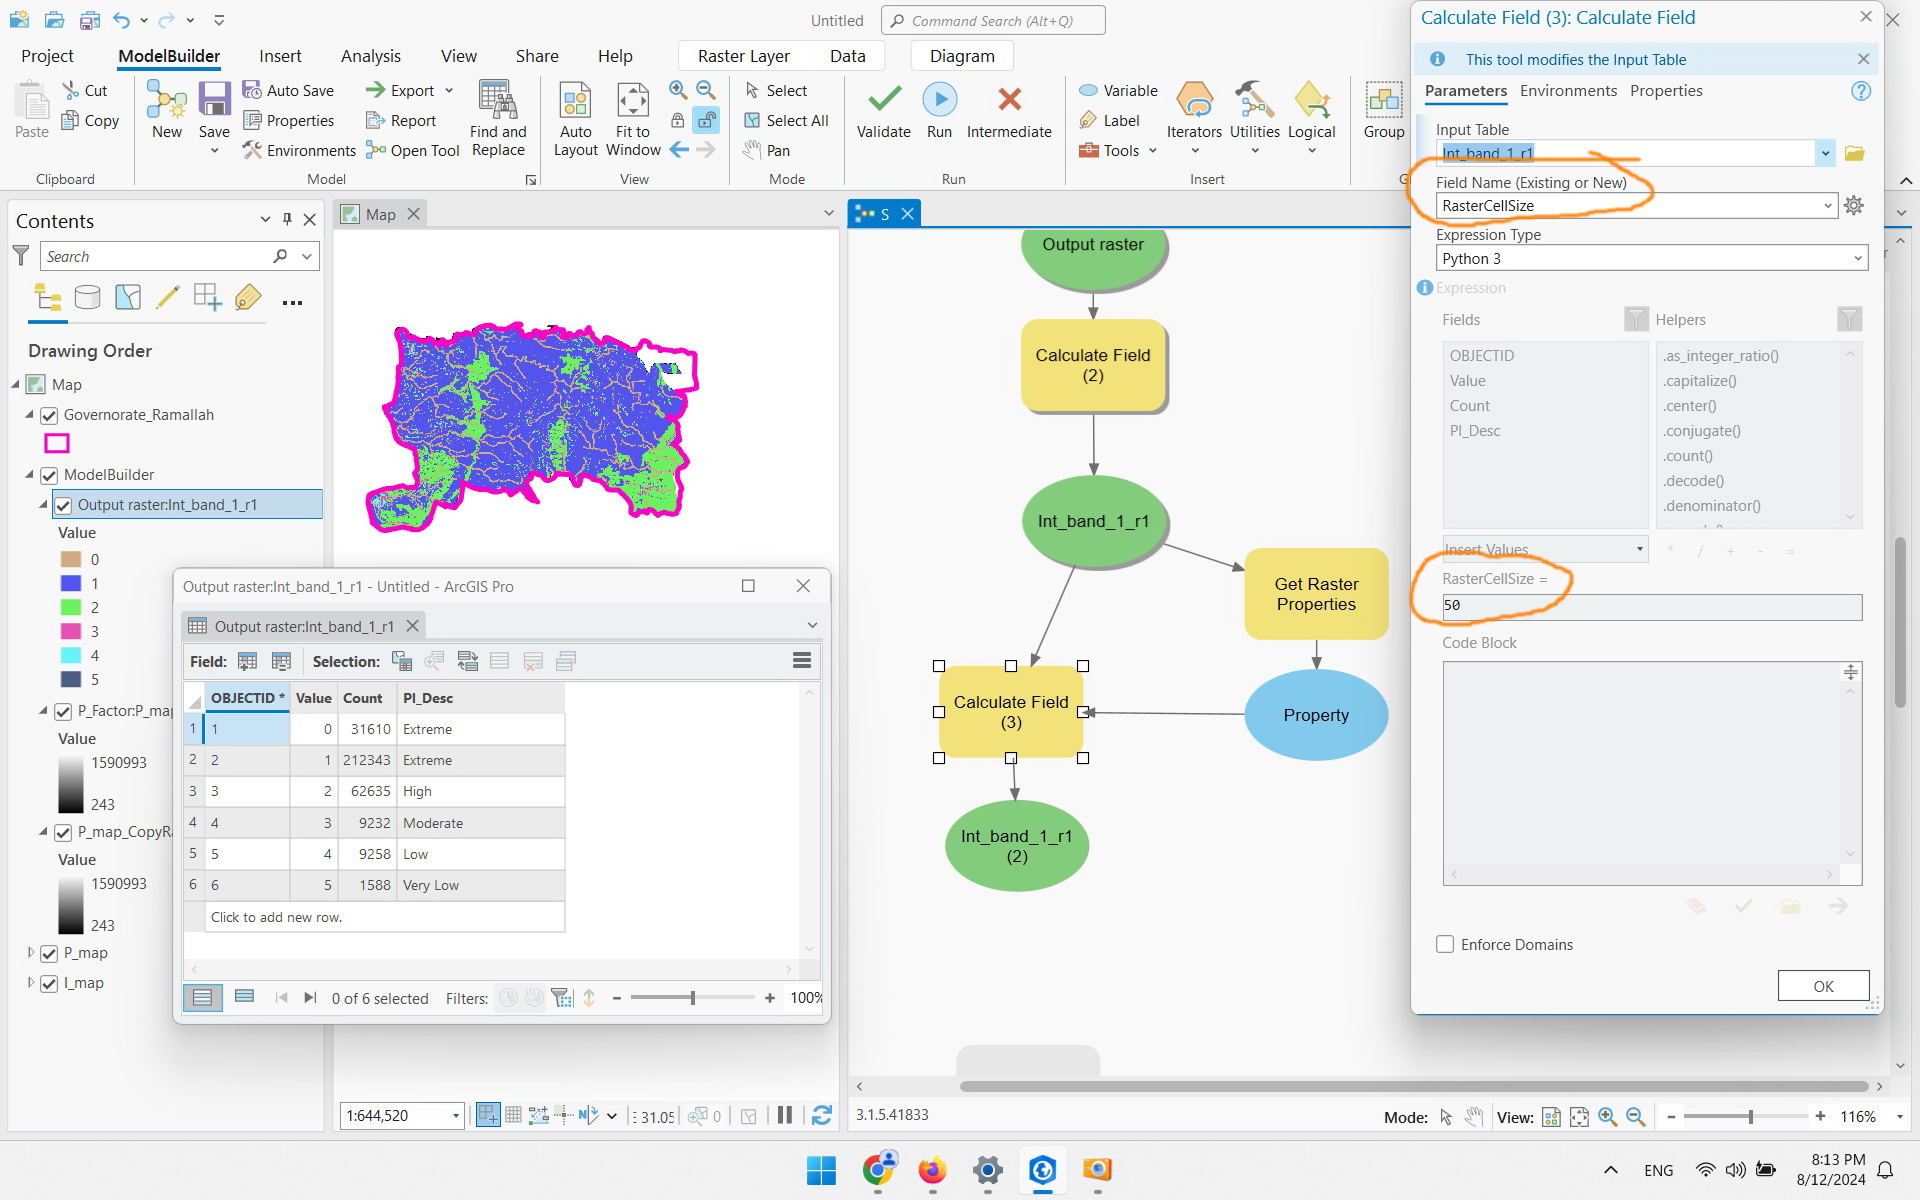Click the Fit to Window icon
The height and width of the screenshot is (1200, 1920).
coord(632,101)
